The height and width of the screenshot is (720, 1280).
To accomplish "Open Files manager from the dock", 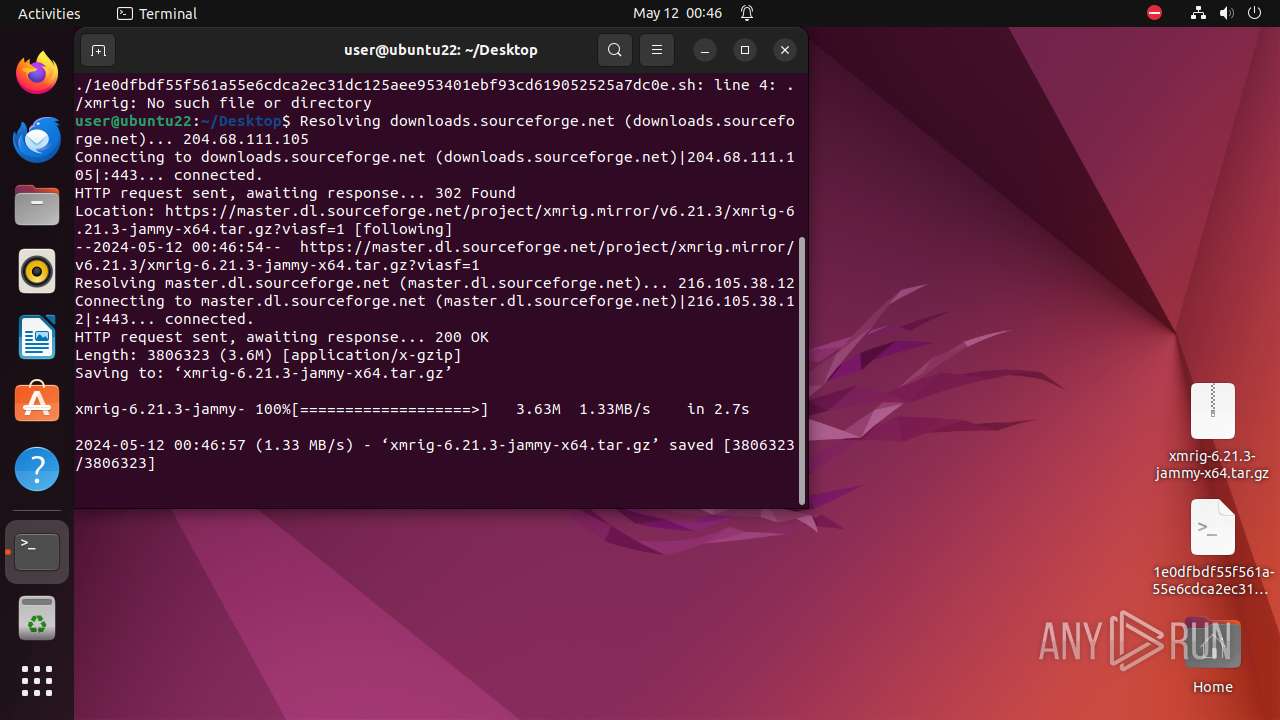I will click(x=37, y=205).
